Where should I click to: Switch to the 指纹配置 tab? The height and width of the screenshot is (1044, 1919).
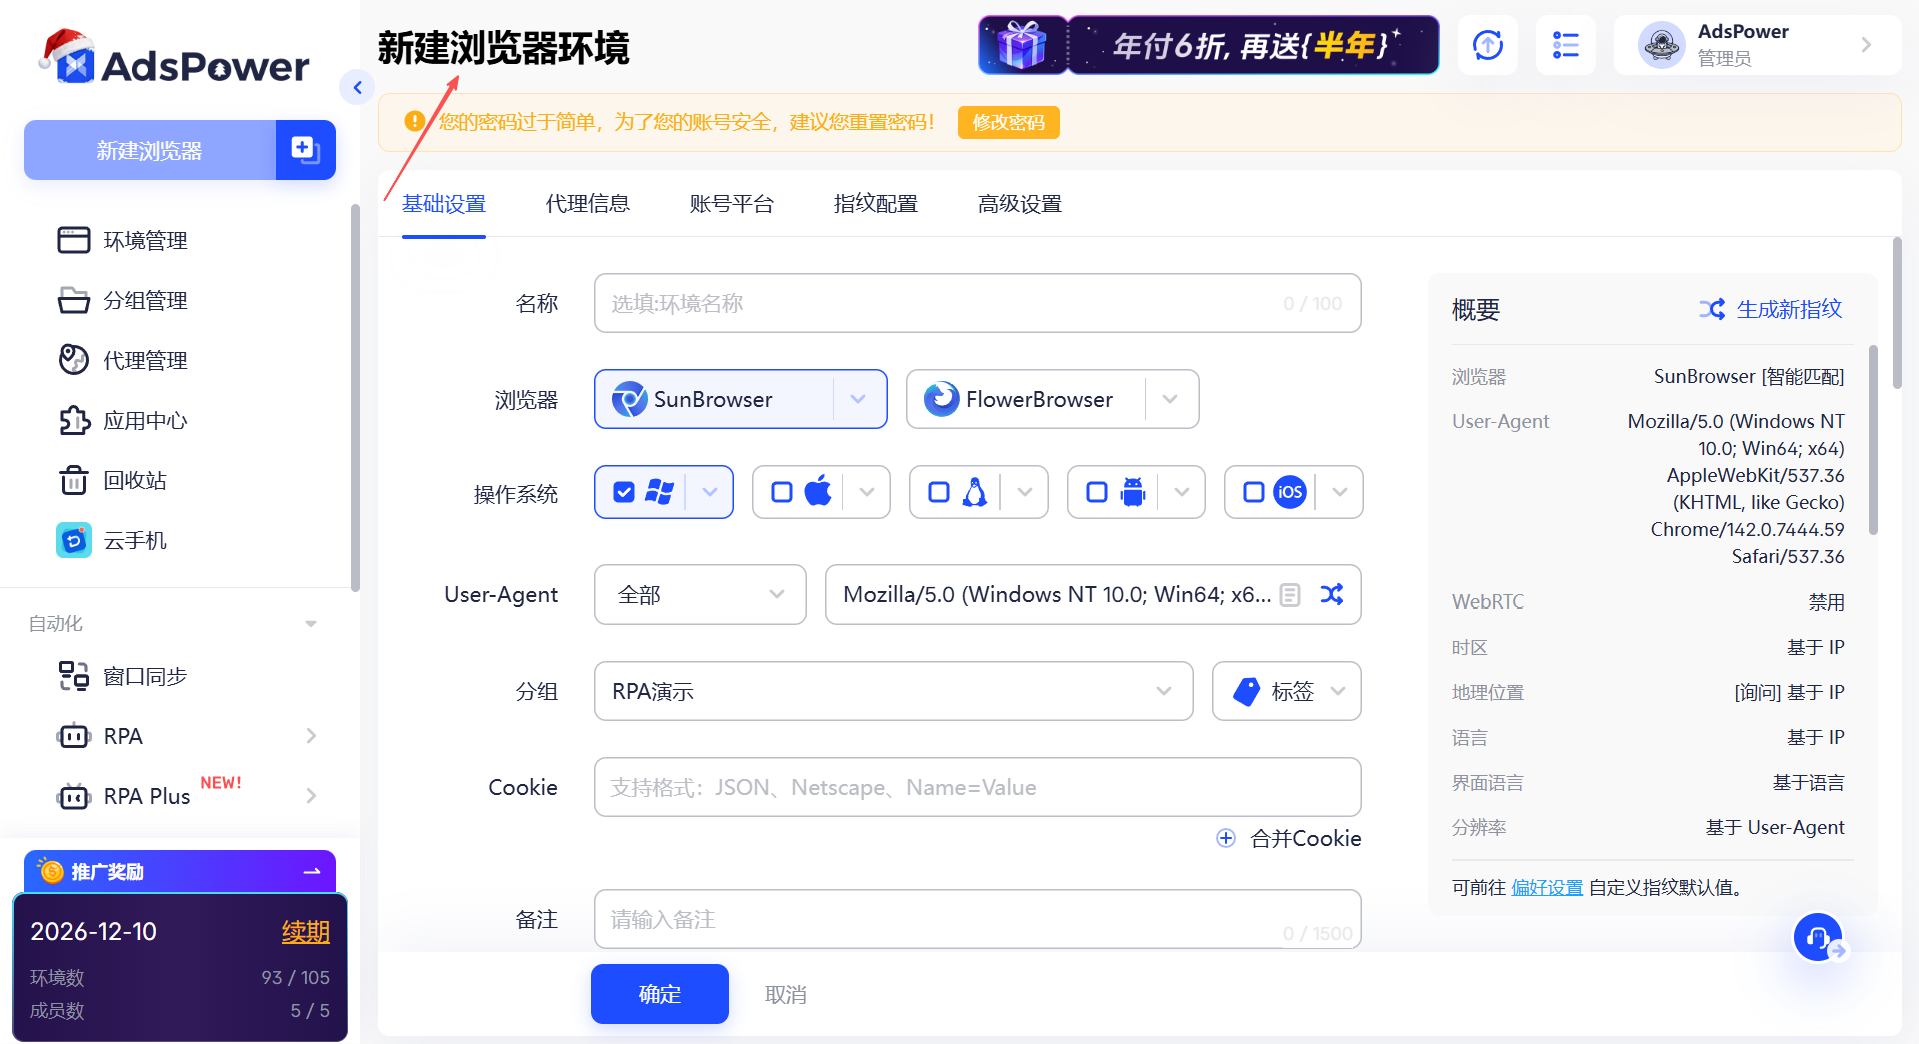pos(875,204)
